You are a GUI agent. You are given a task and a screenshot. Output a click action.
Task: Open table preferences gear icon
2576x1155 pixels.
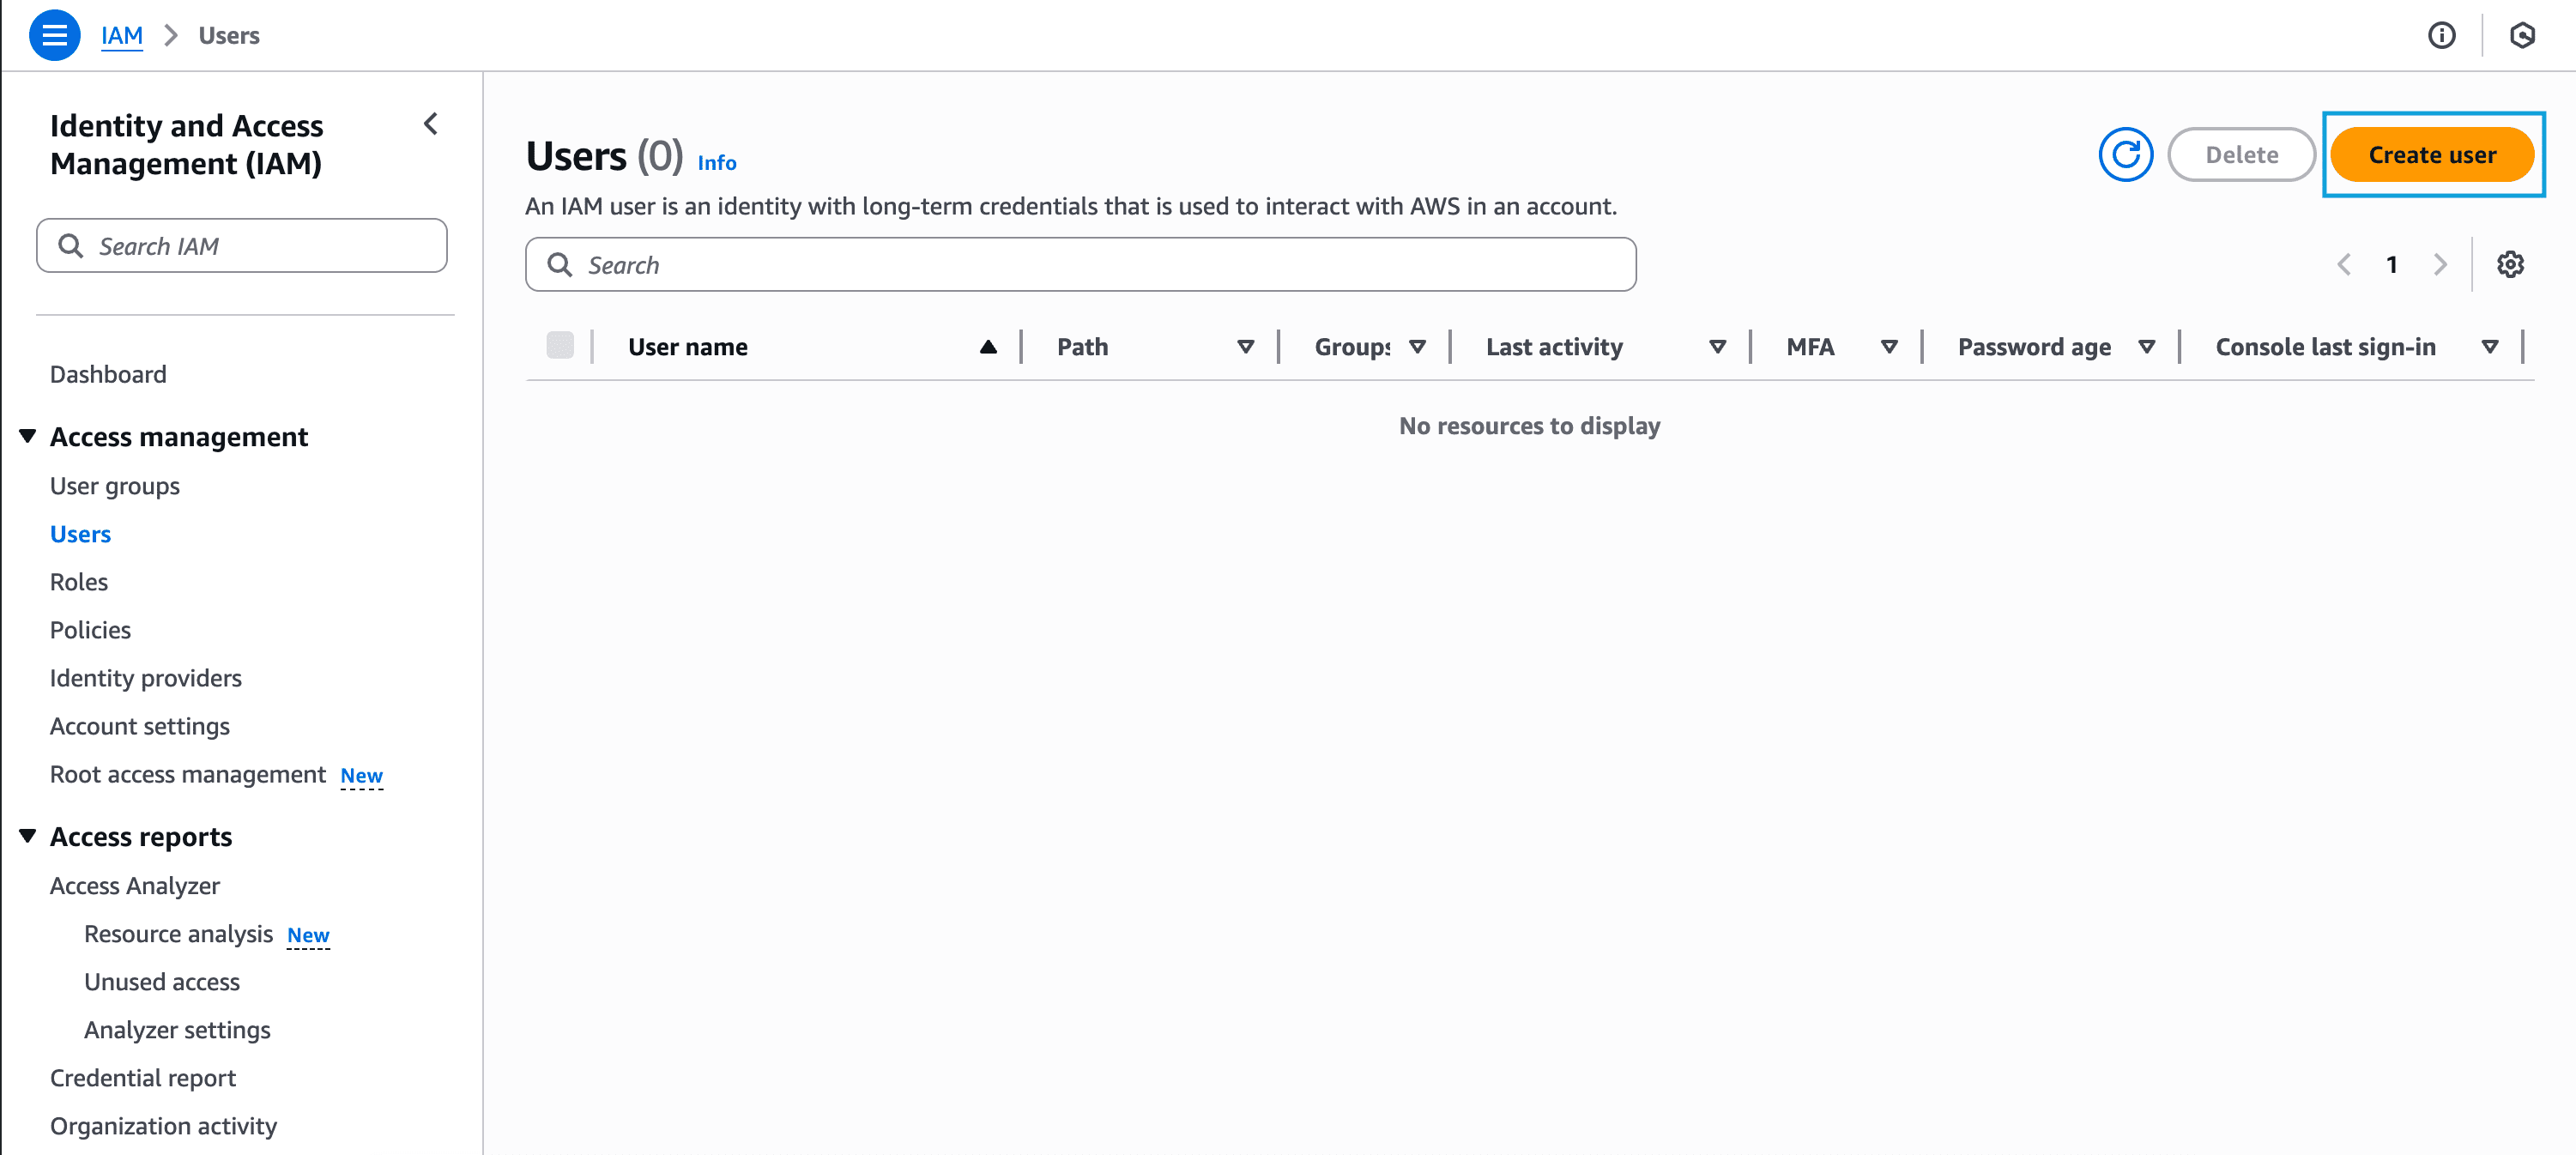pyautogui.click(x=2510, y=265)
